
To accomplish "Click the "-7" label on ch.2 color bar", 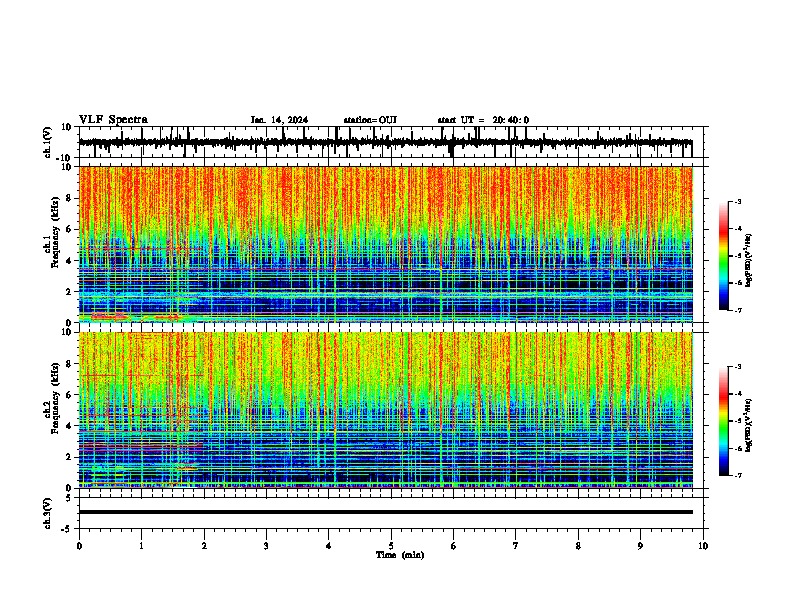I will pos(737,476).
